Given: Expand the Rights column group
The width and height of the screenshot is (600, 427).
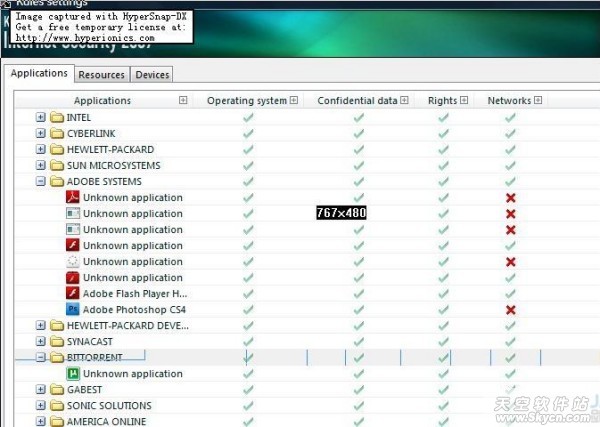Looking at the screenshot, I should click(464, 100).
